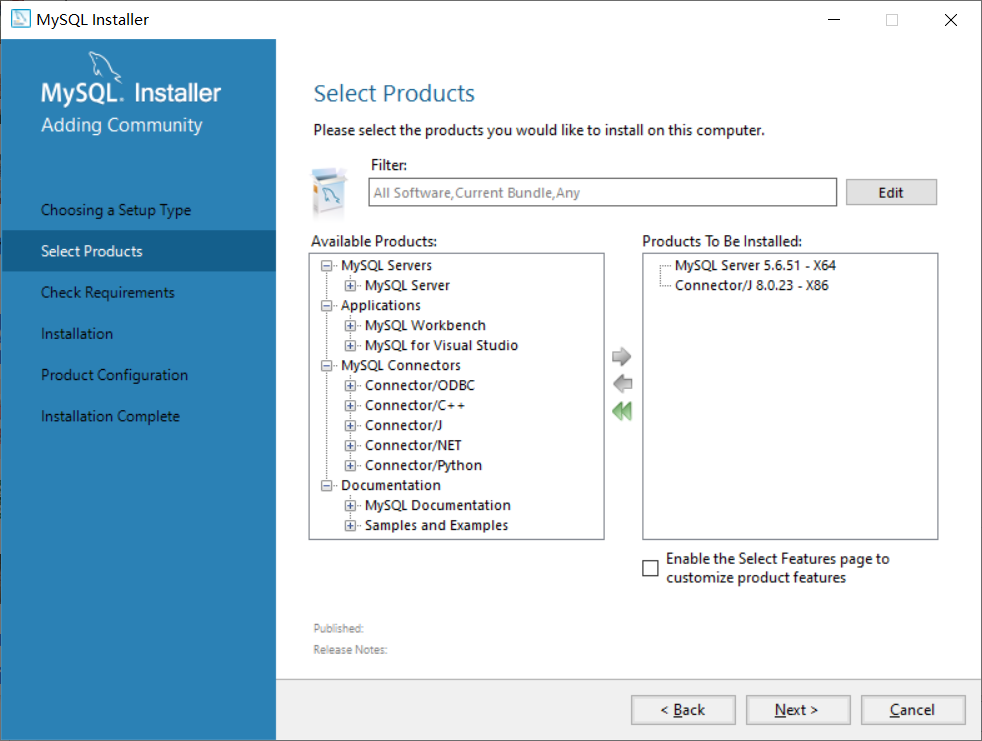Open the Installation Complete step

(x=110, y=417)
